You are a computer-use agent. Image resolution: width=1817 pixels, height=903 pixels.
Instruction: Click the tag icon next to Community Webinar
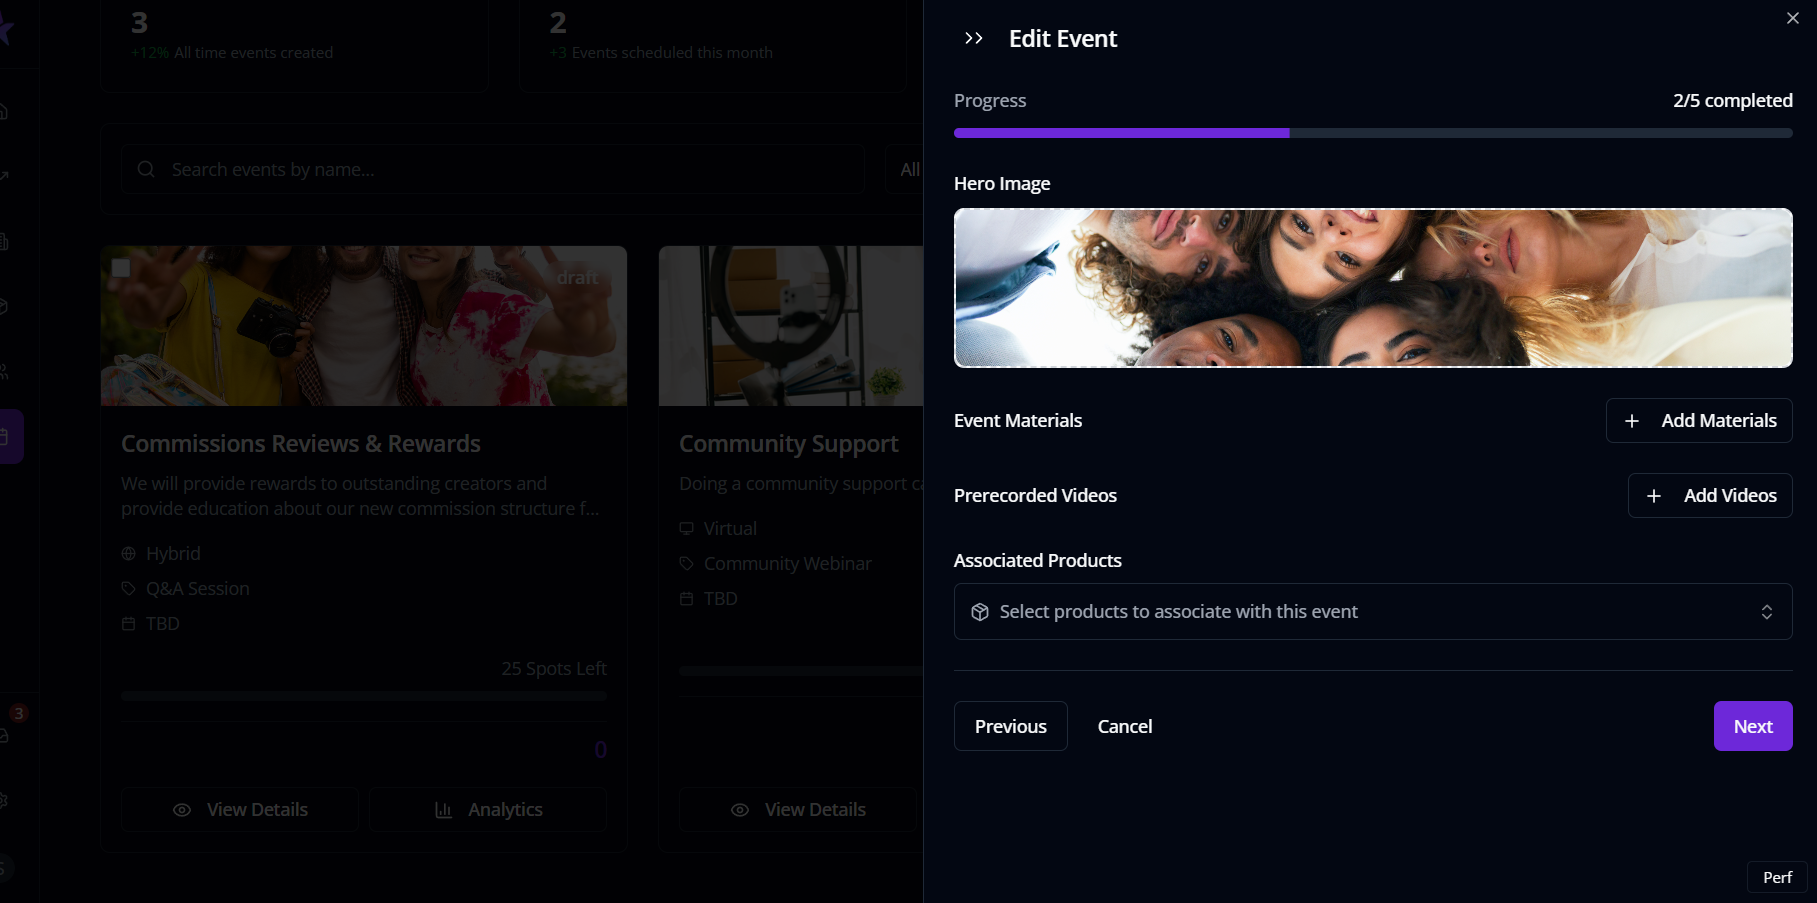tap(686, 564)
